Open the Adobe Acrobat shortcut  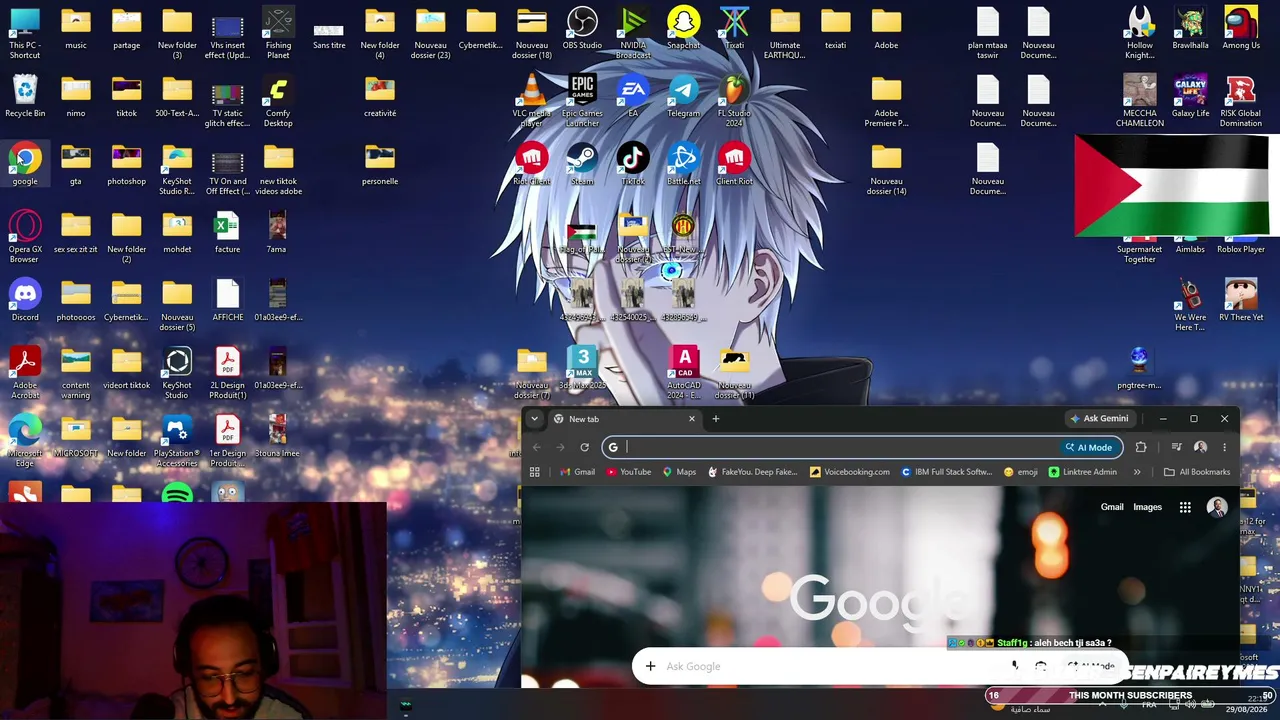click(25, 373)
